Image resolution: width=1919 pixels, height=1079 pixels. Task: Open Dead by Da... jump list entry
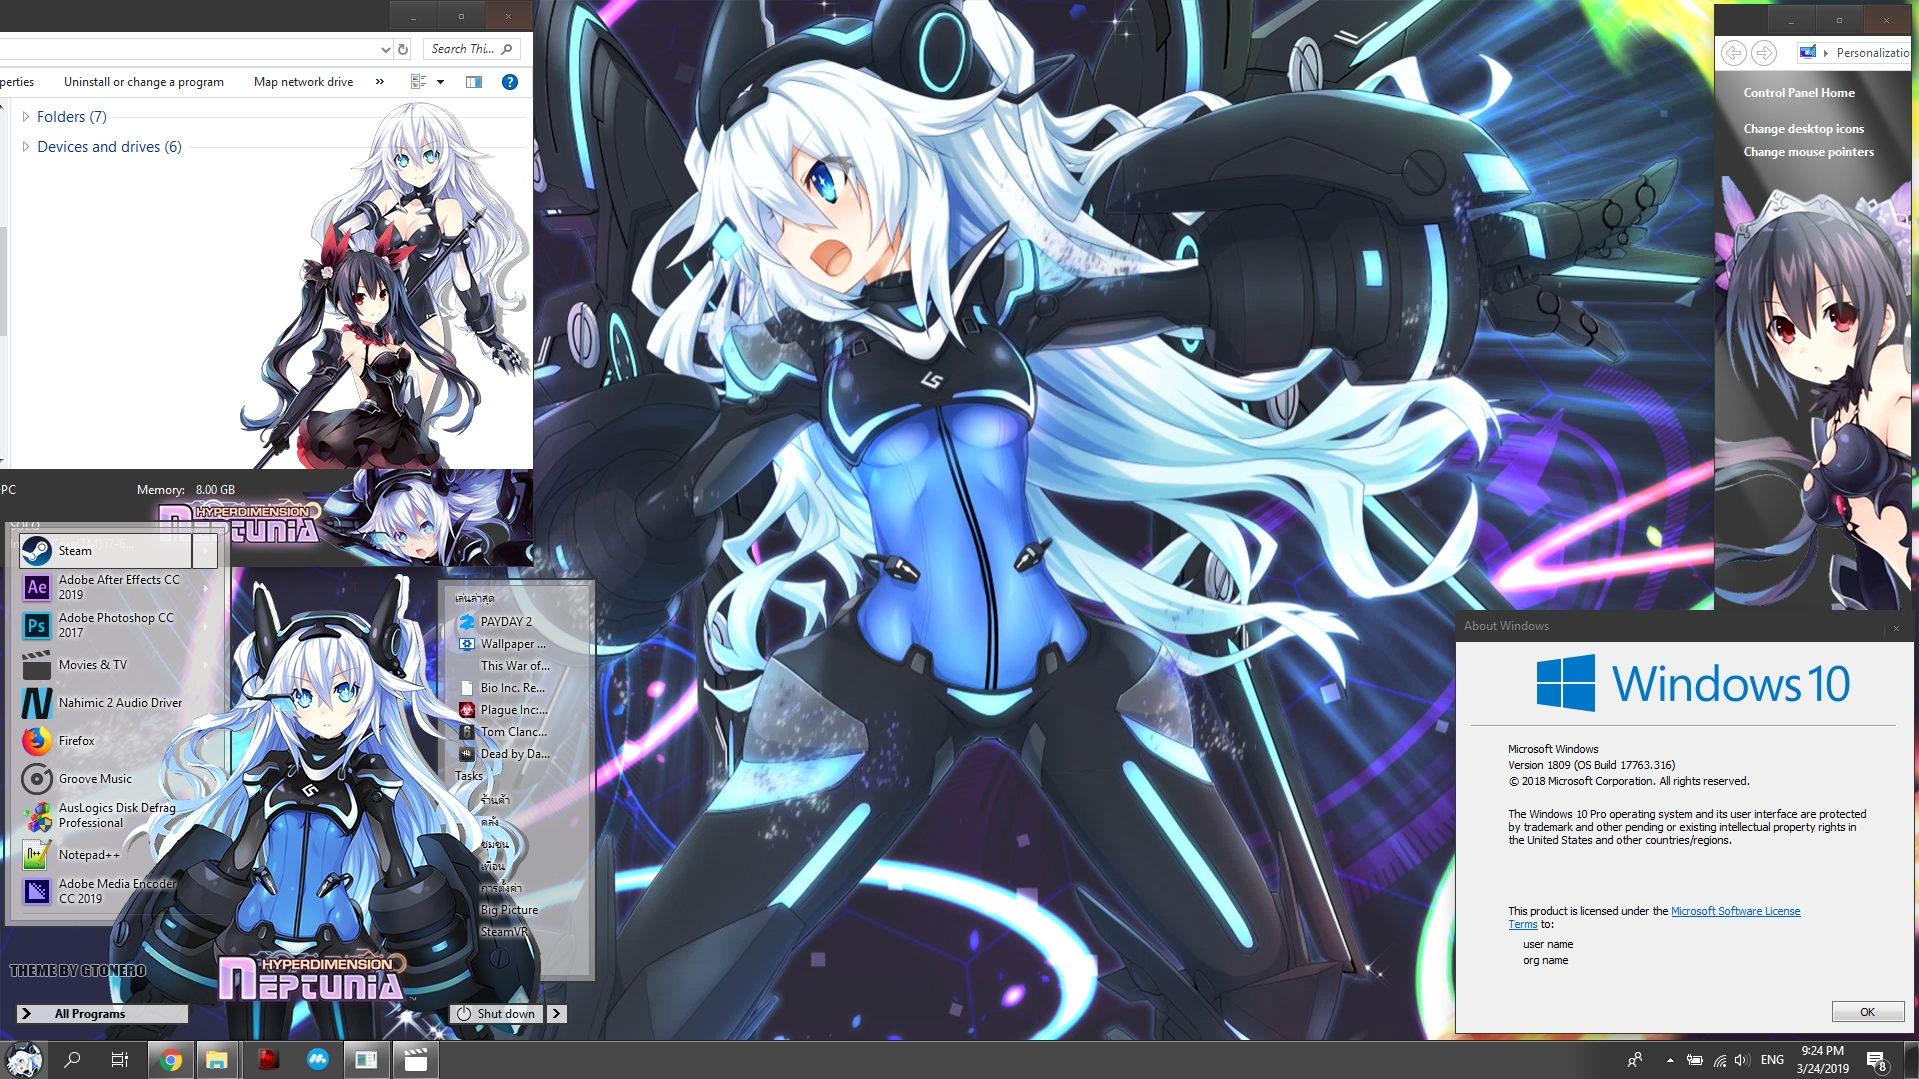coord(505,754)
